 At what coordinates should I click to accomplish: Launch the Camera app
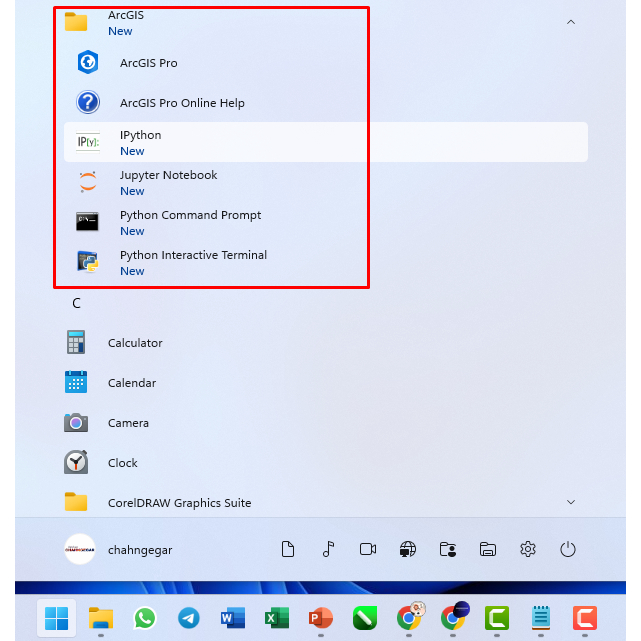tap(128, 423)
